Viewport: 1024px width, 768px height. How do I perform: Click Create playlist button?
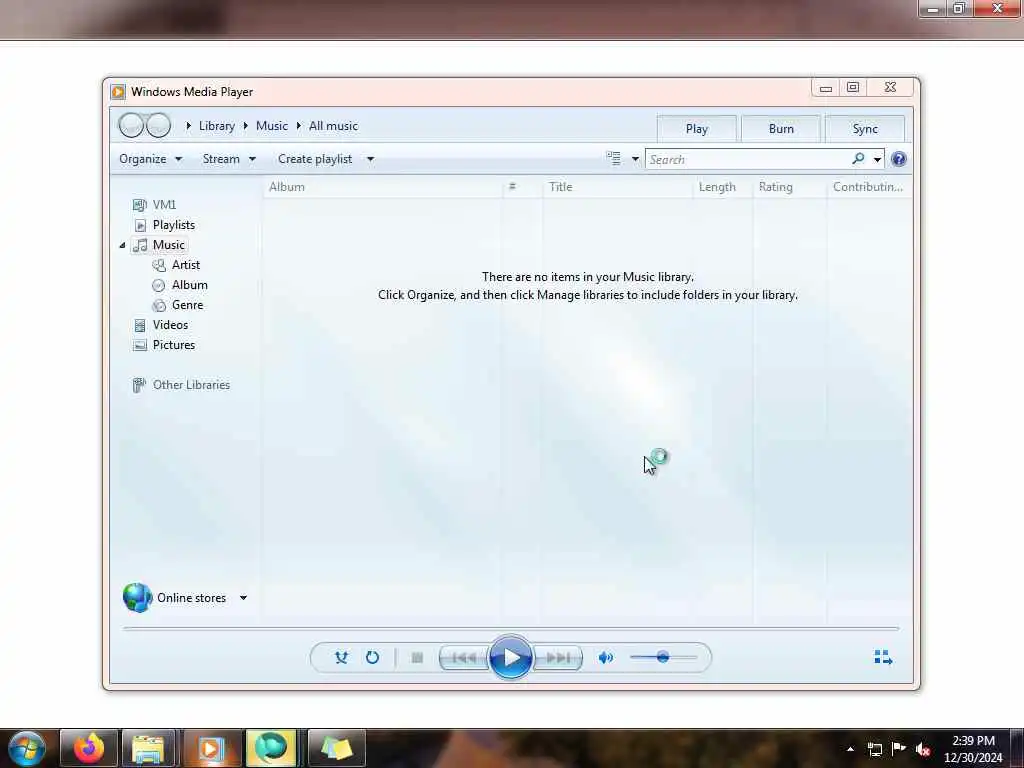pyautogui.click(x=315, y=159)
